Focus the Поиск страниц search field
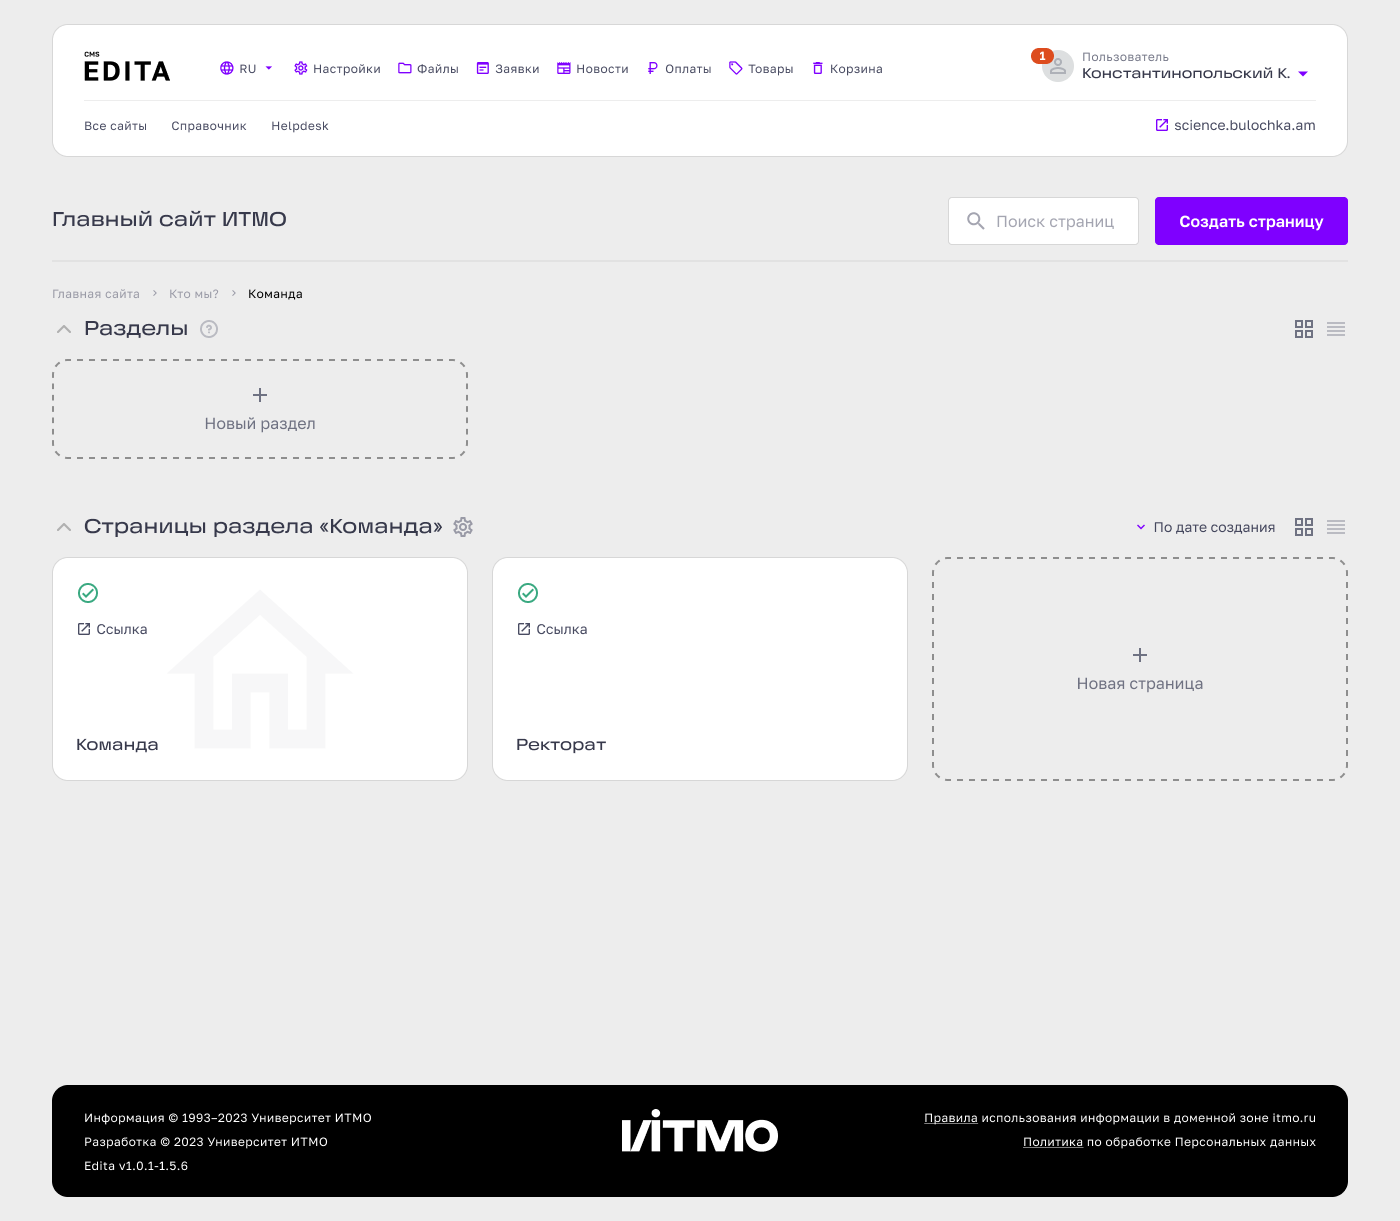The height and width of the screenshot is (1221, 1400). point(1043,221)
